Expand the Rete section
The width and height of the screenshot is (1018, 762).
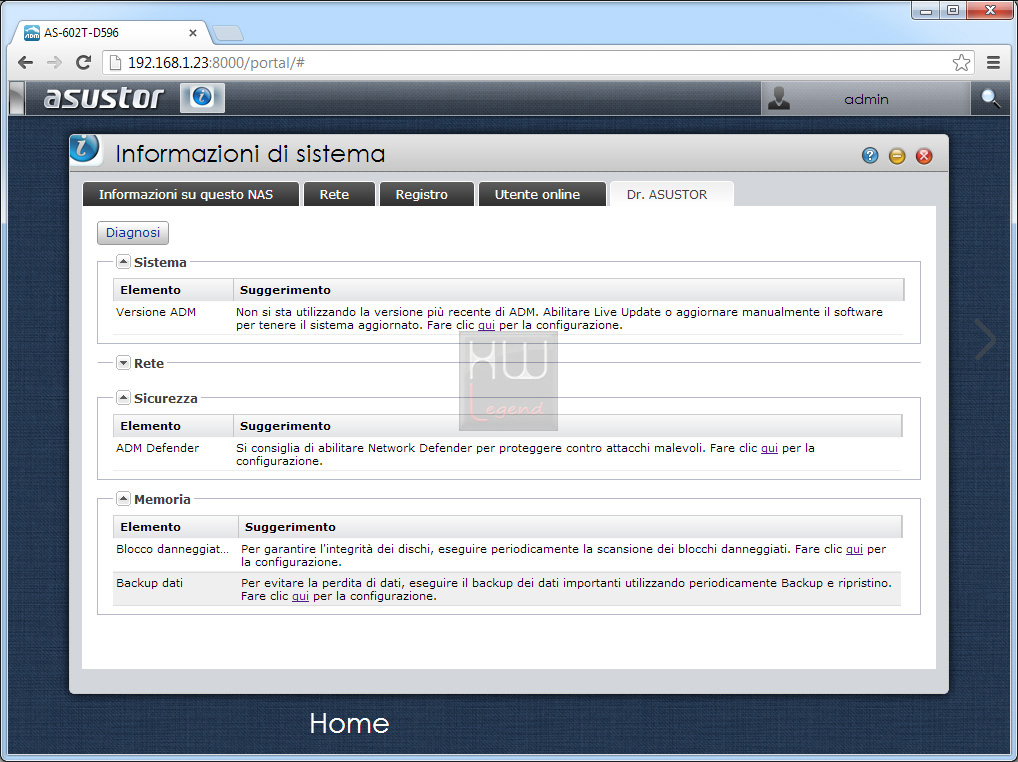[x=123, y=363]
